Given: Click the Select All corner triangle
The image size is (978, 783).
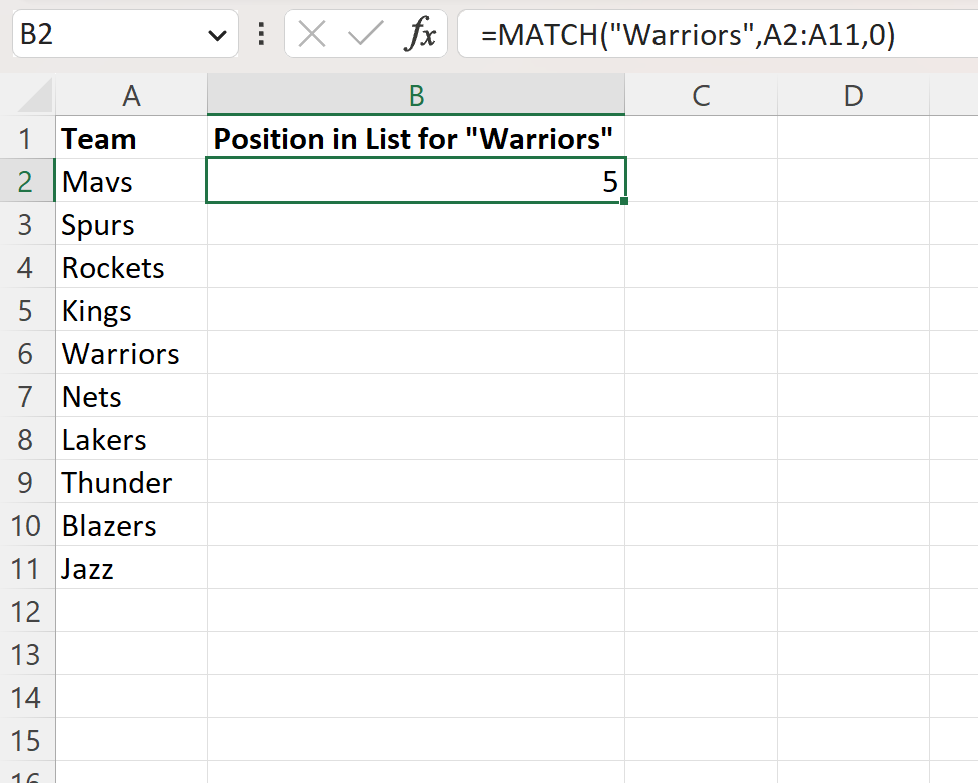Looking at the screenshot, I should click(37, 96).
